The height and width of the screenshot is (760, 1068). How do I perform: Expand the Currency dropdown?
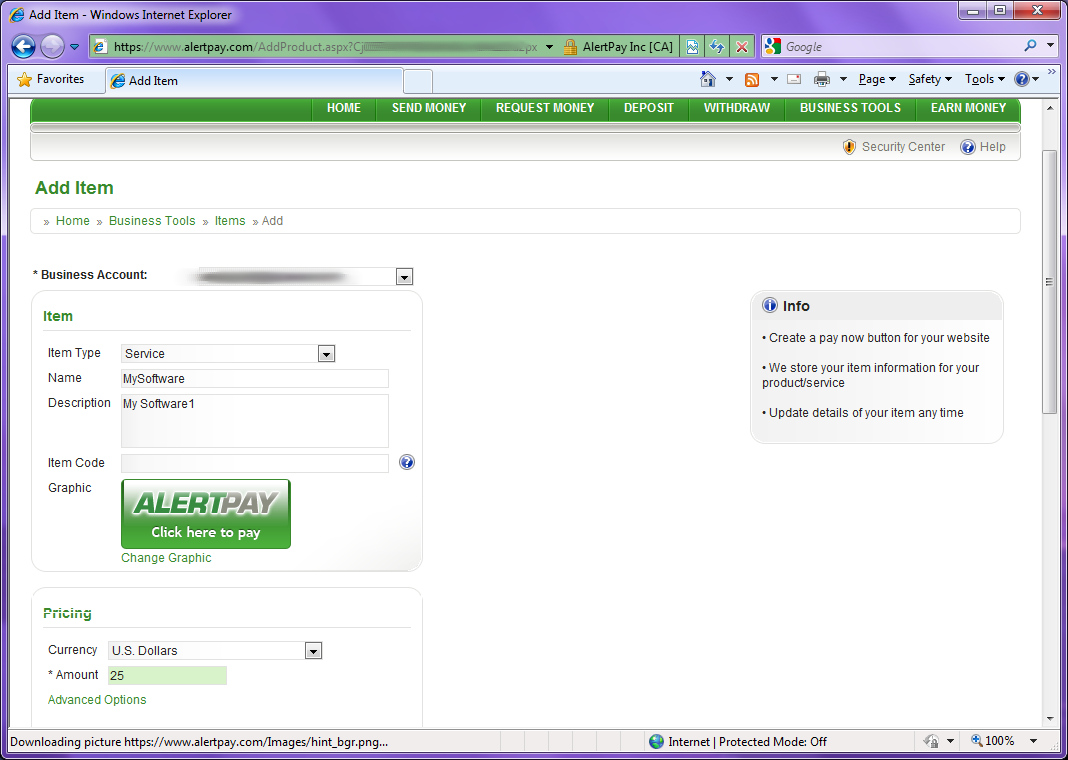[313, 650]
